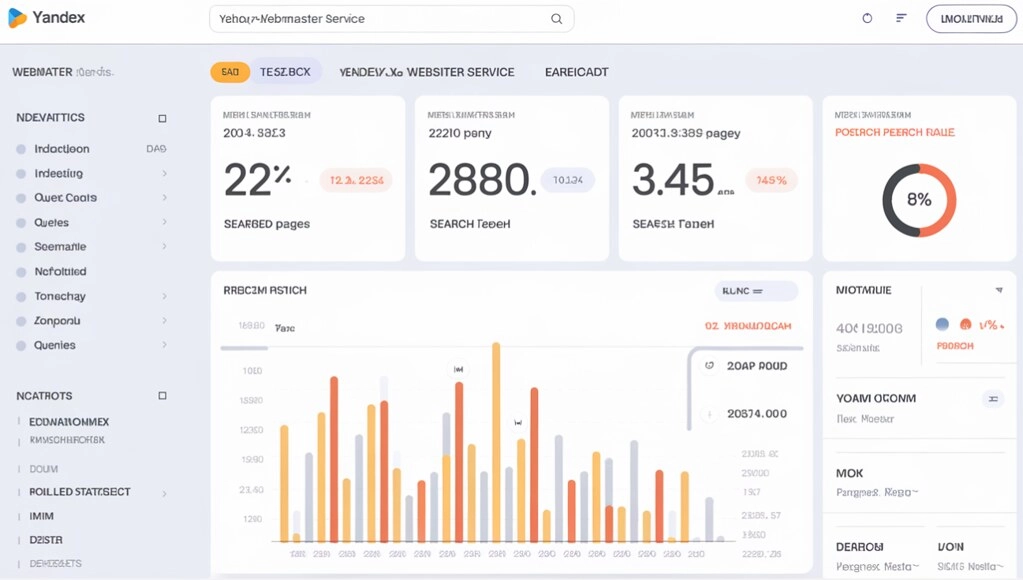This screenshot has height=580, width=1023.
Task: Click the search magnifier icon in the search bar
Action: coord(556,18)
